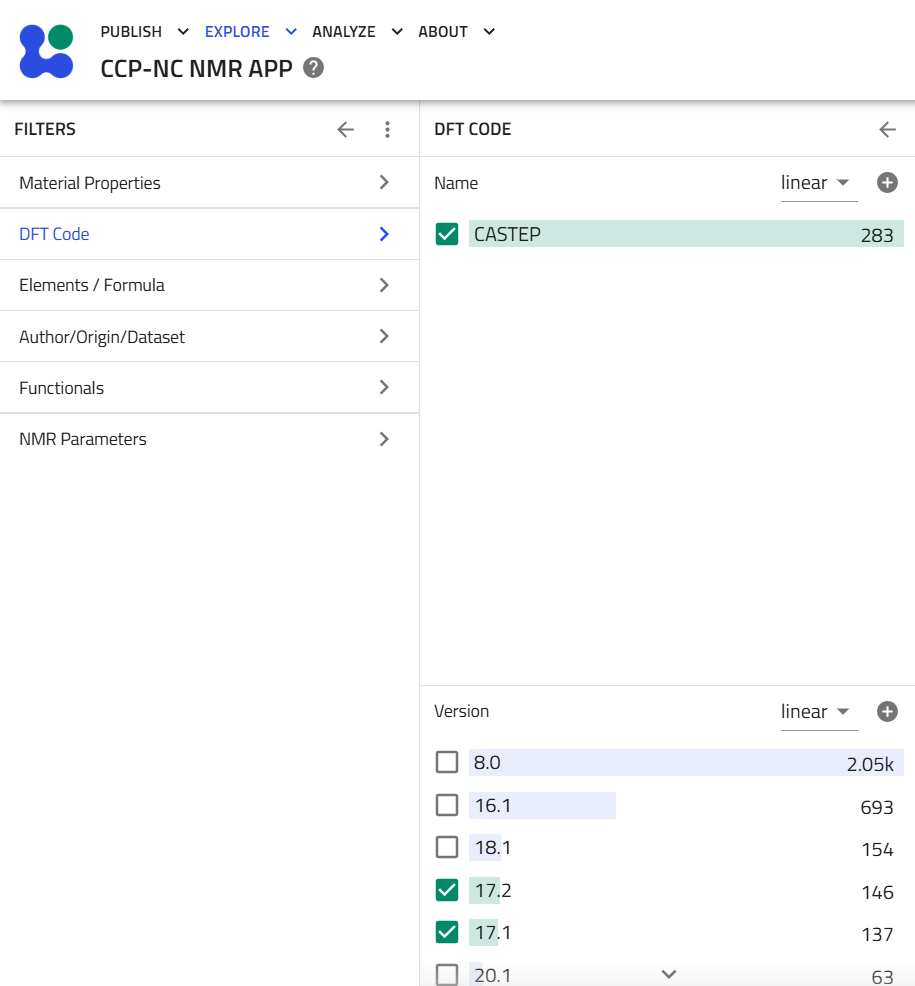Open Version scale linear dropdown
The image size is (915, 986).
[x=819, y=712]
